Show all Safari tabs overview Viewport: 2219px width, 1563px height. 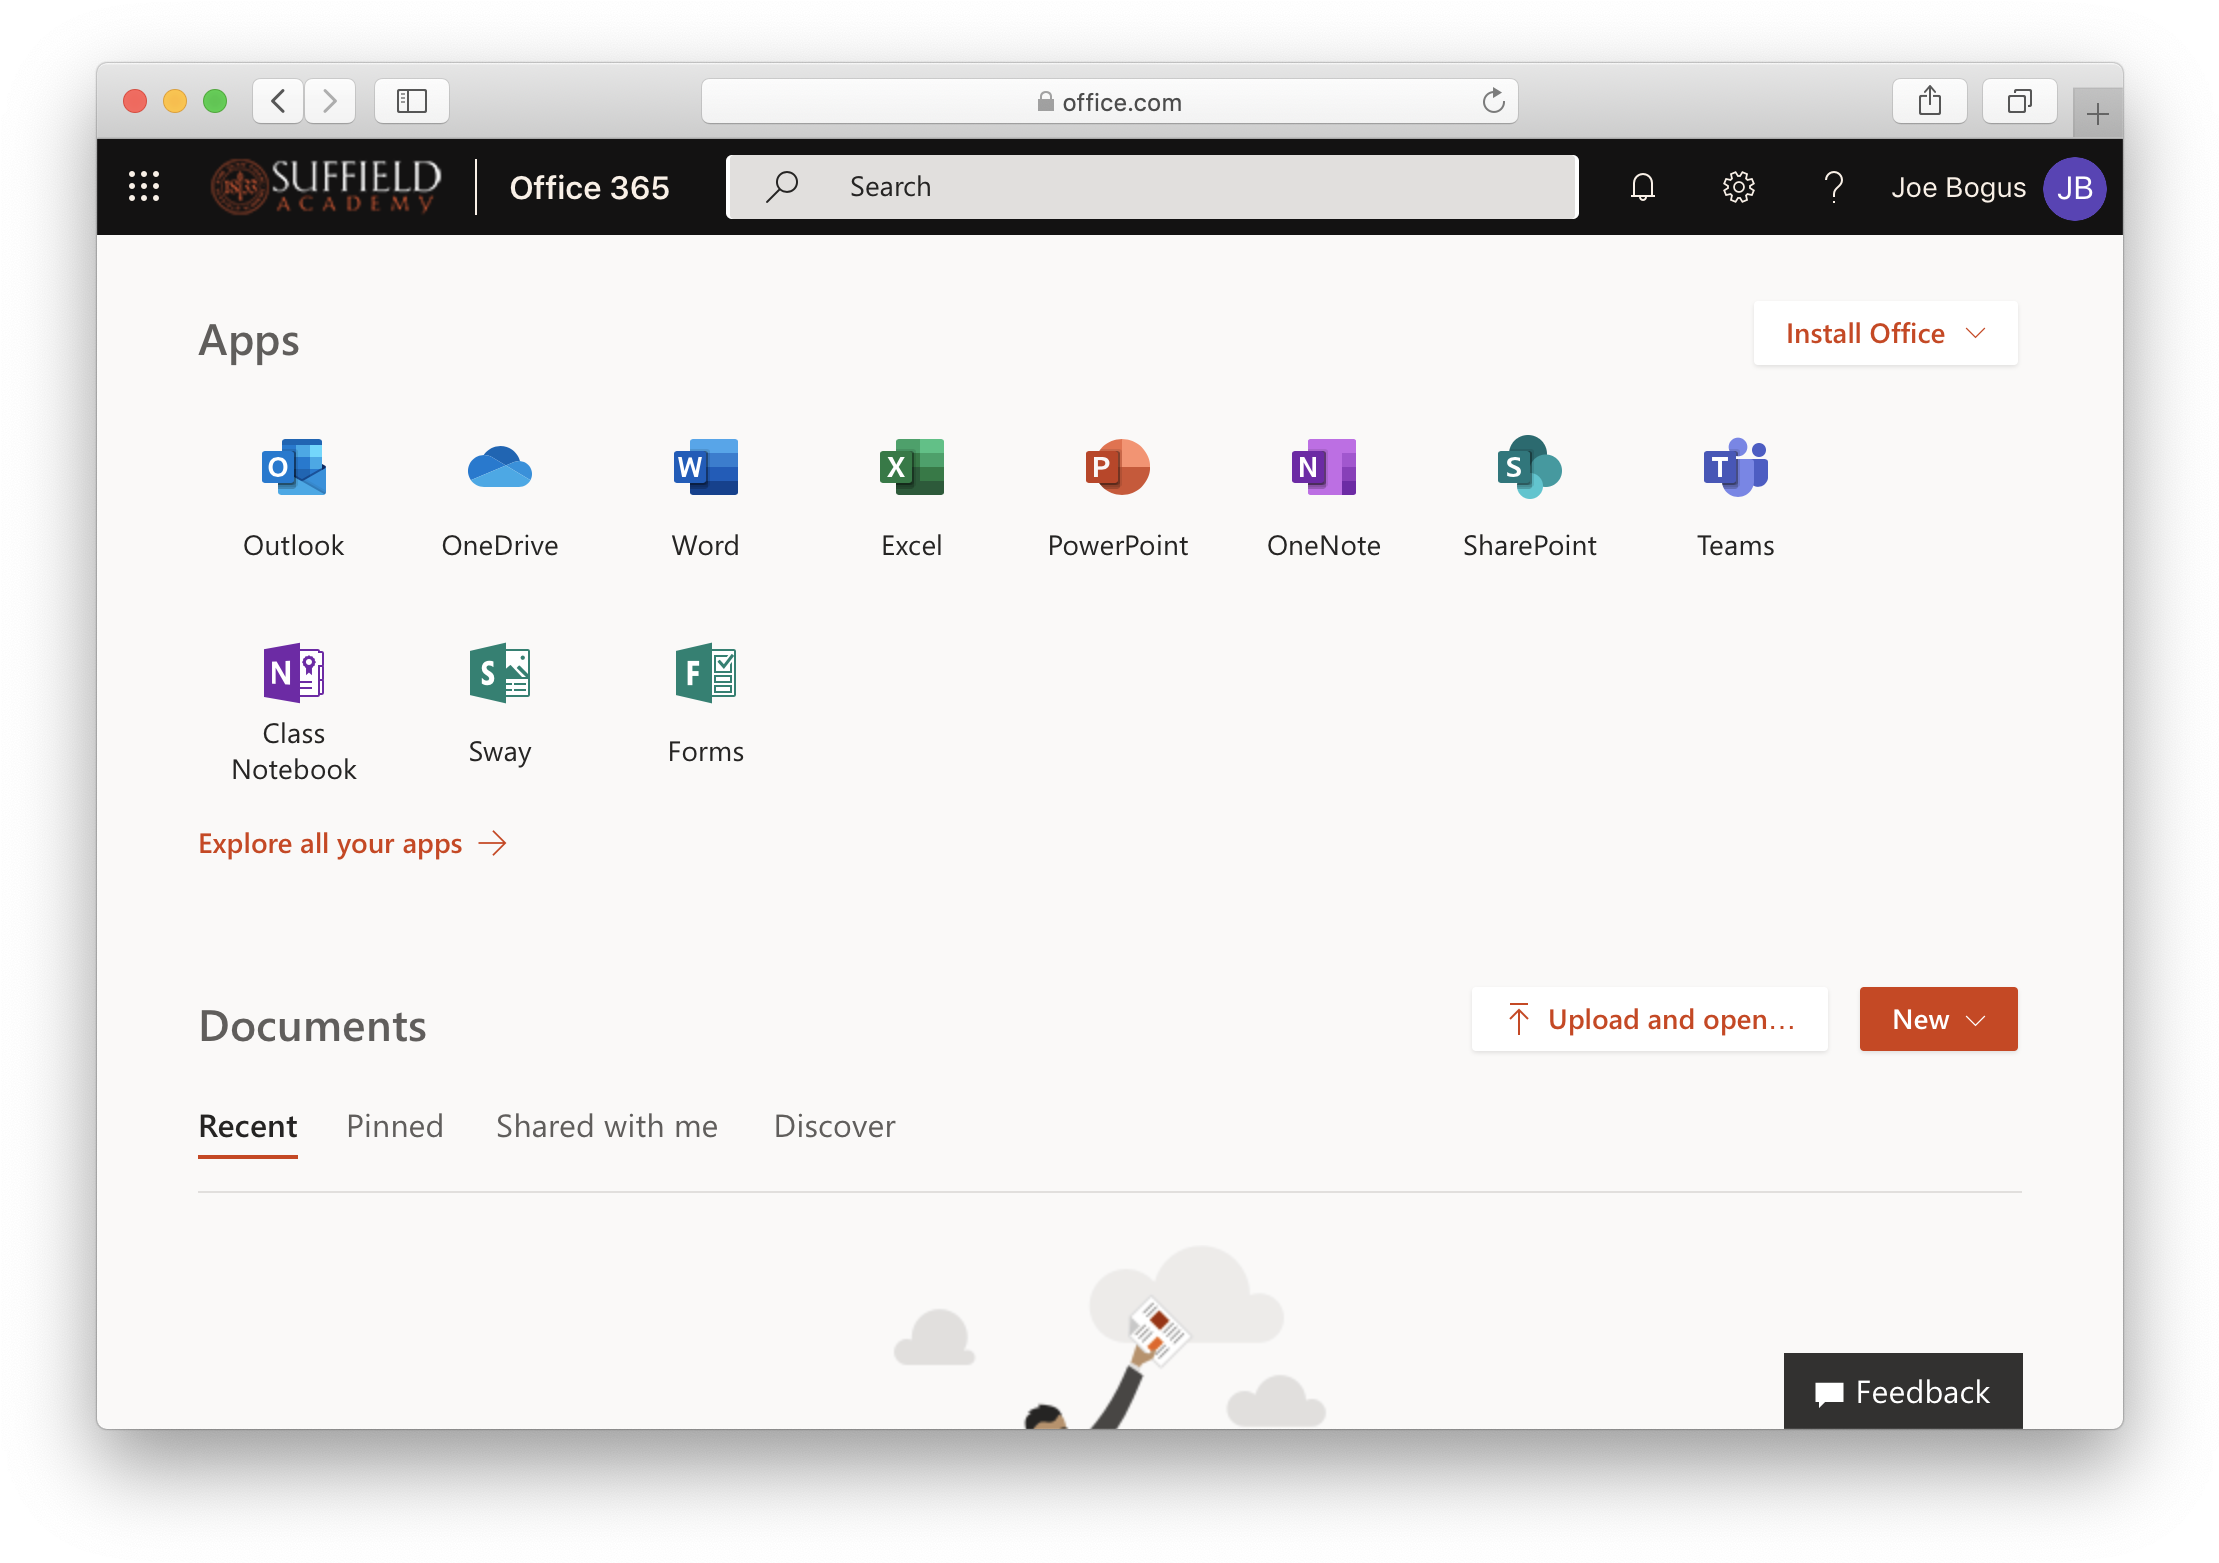2020,101
